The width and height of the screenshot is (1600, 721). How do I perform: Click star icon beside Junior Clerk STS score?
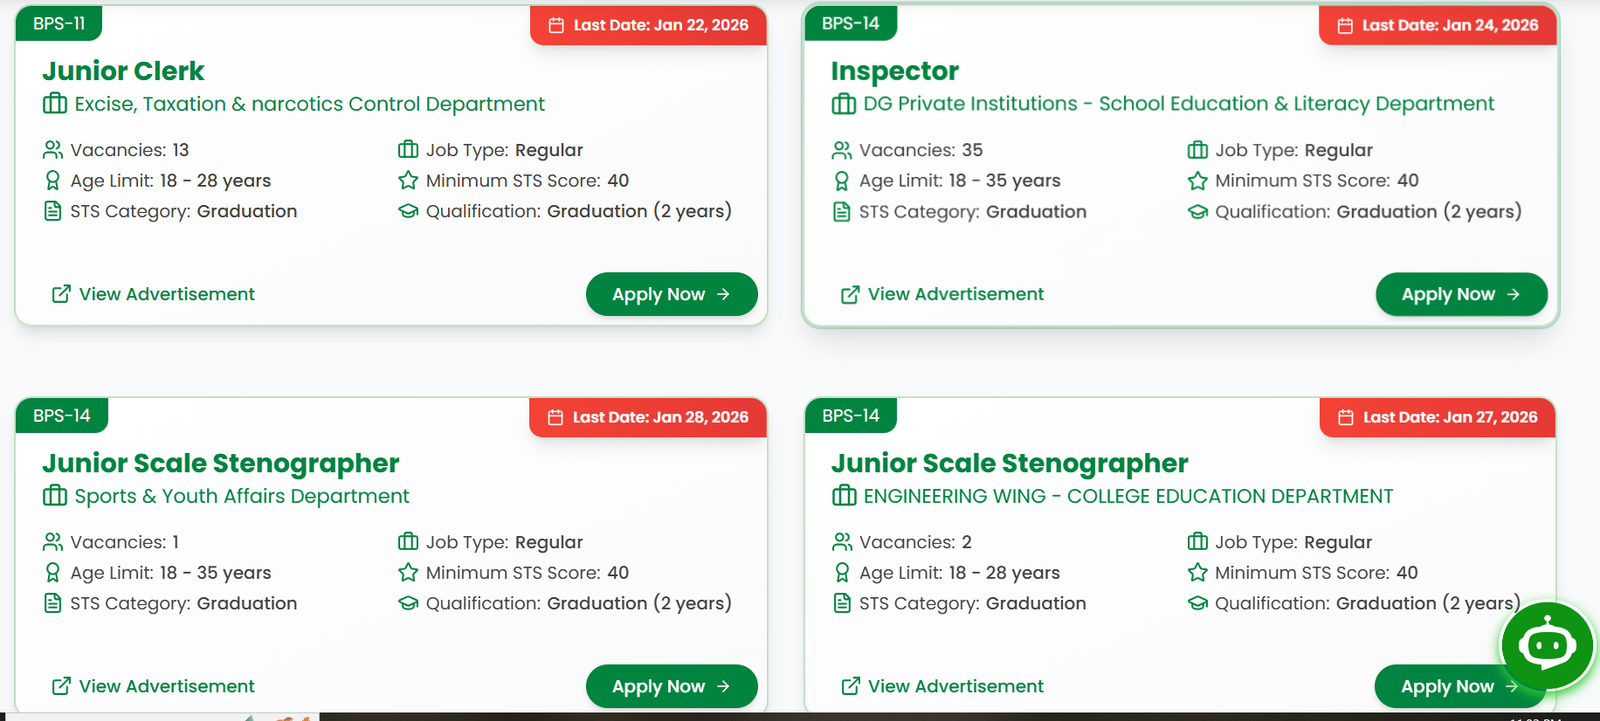pyautogui.click(x=408, y=181)
